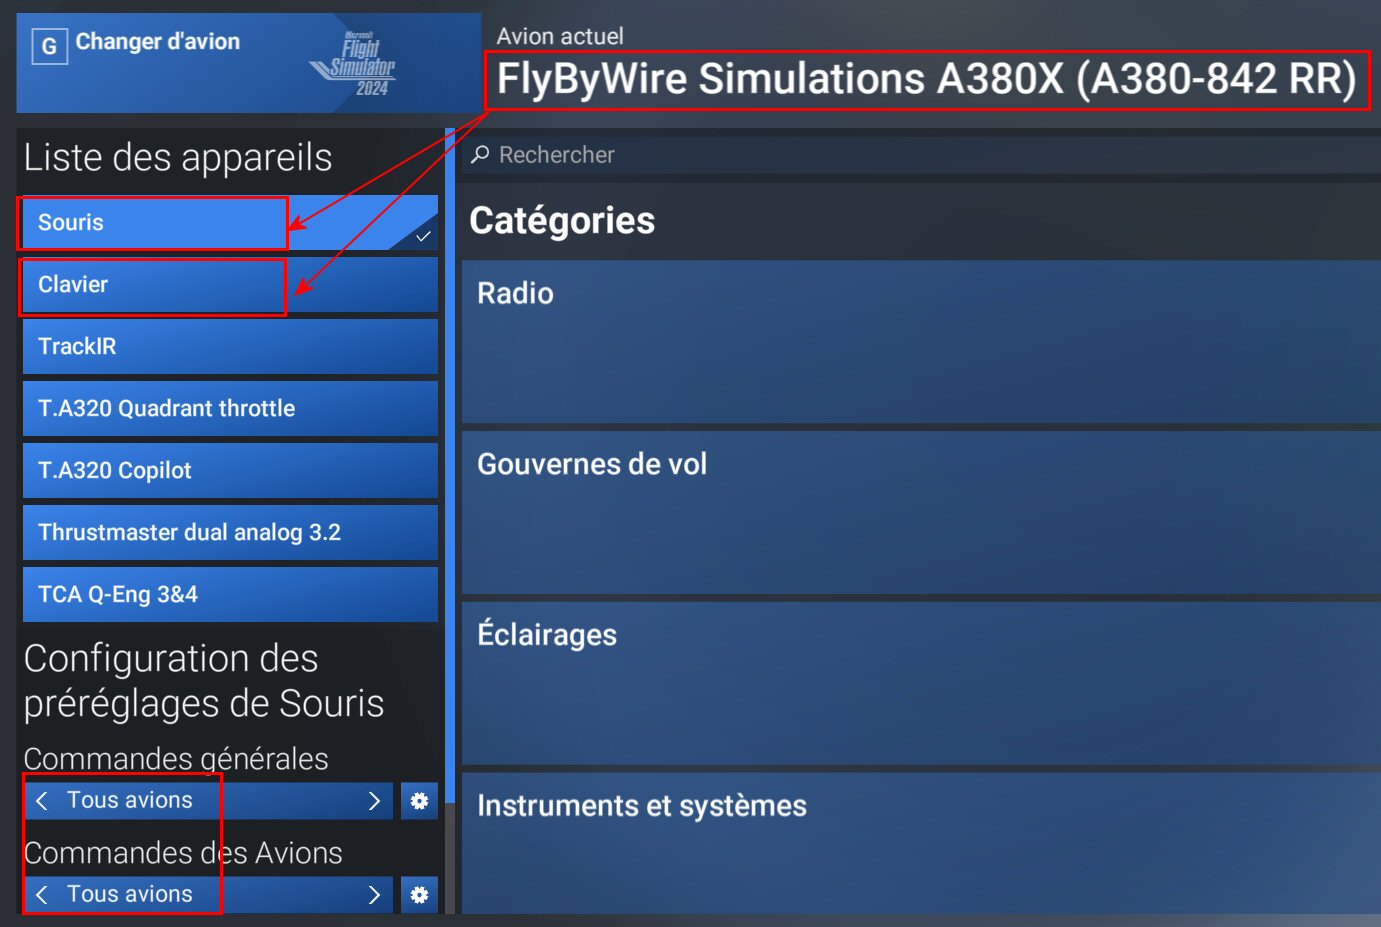Click Changer d'avion button
1381x927 pixels.
[249, 63]
